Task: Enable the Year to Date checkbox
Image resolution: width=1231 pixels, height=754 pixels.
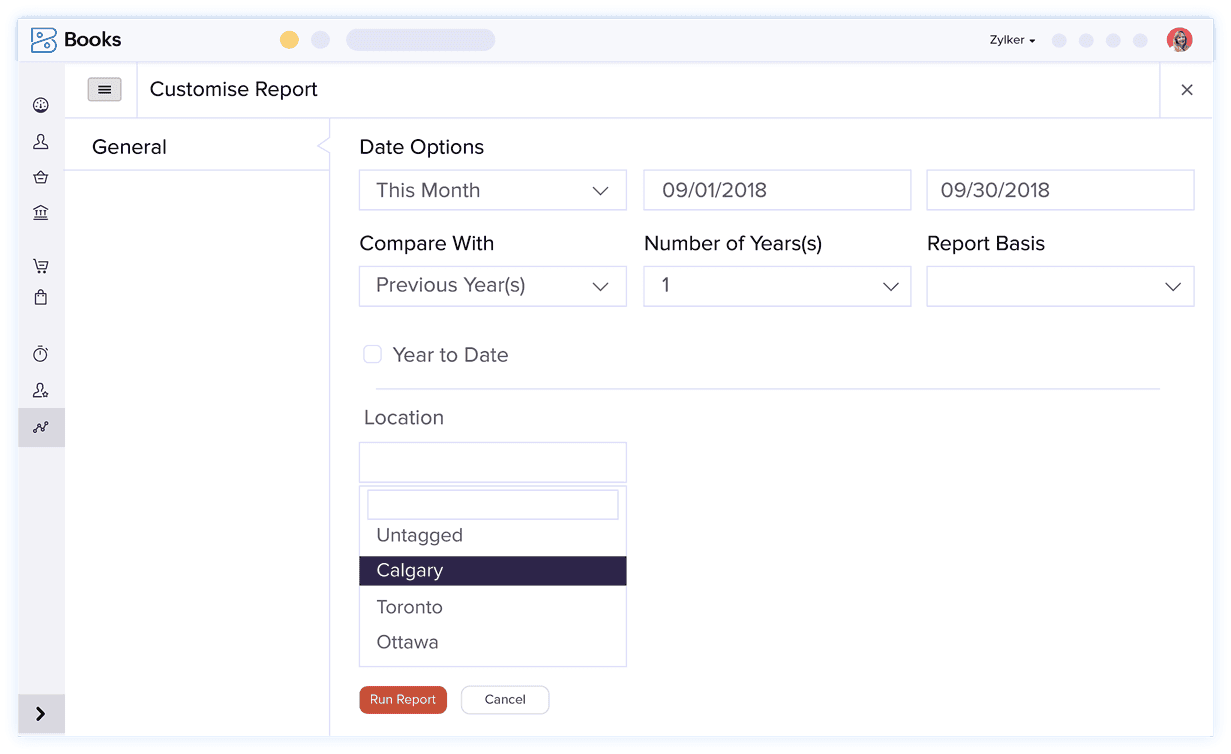Action: point(372,354)
